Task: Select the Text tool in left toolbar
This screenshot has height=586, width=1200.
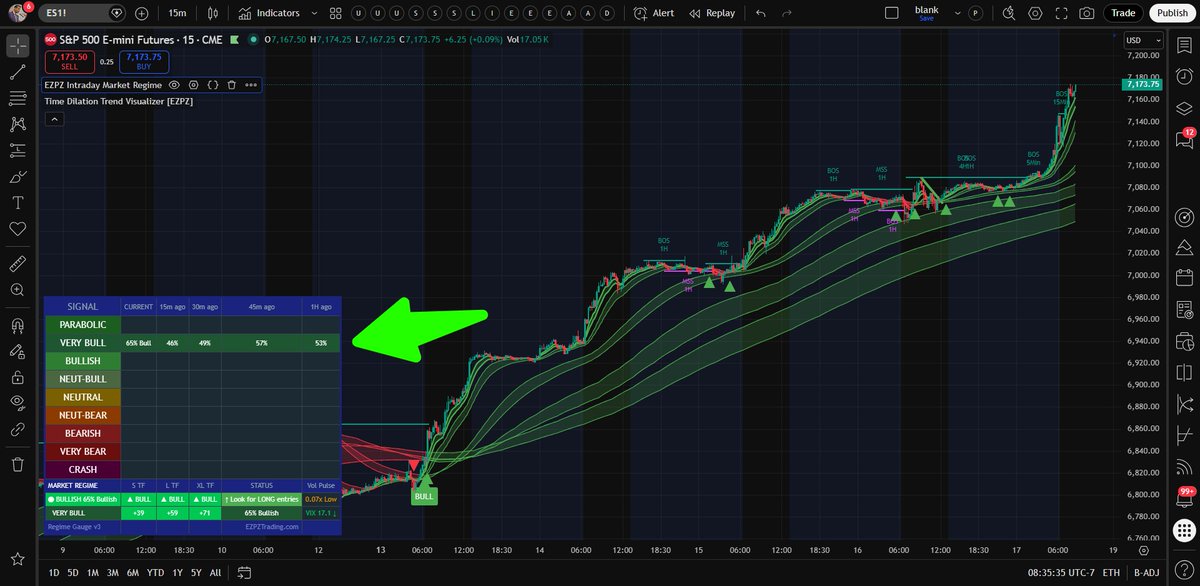Action: click(17, 202)
